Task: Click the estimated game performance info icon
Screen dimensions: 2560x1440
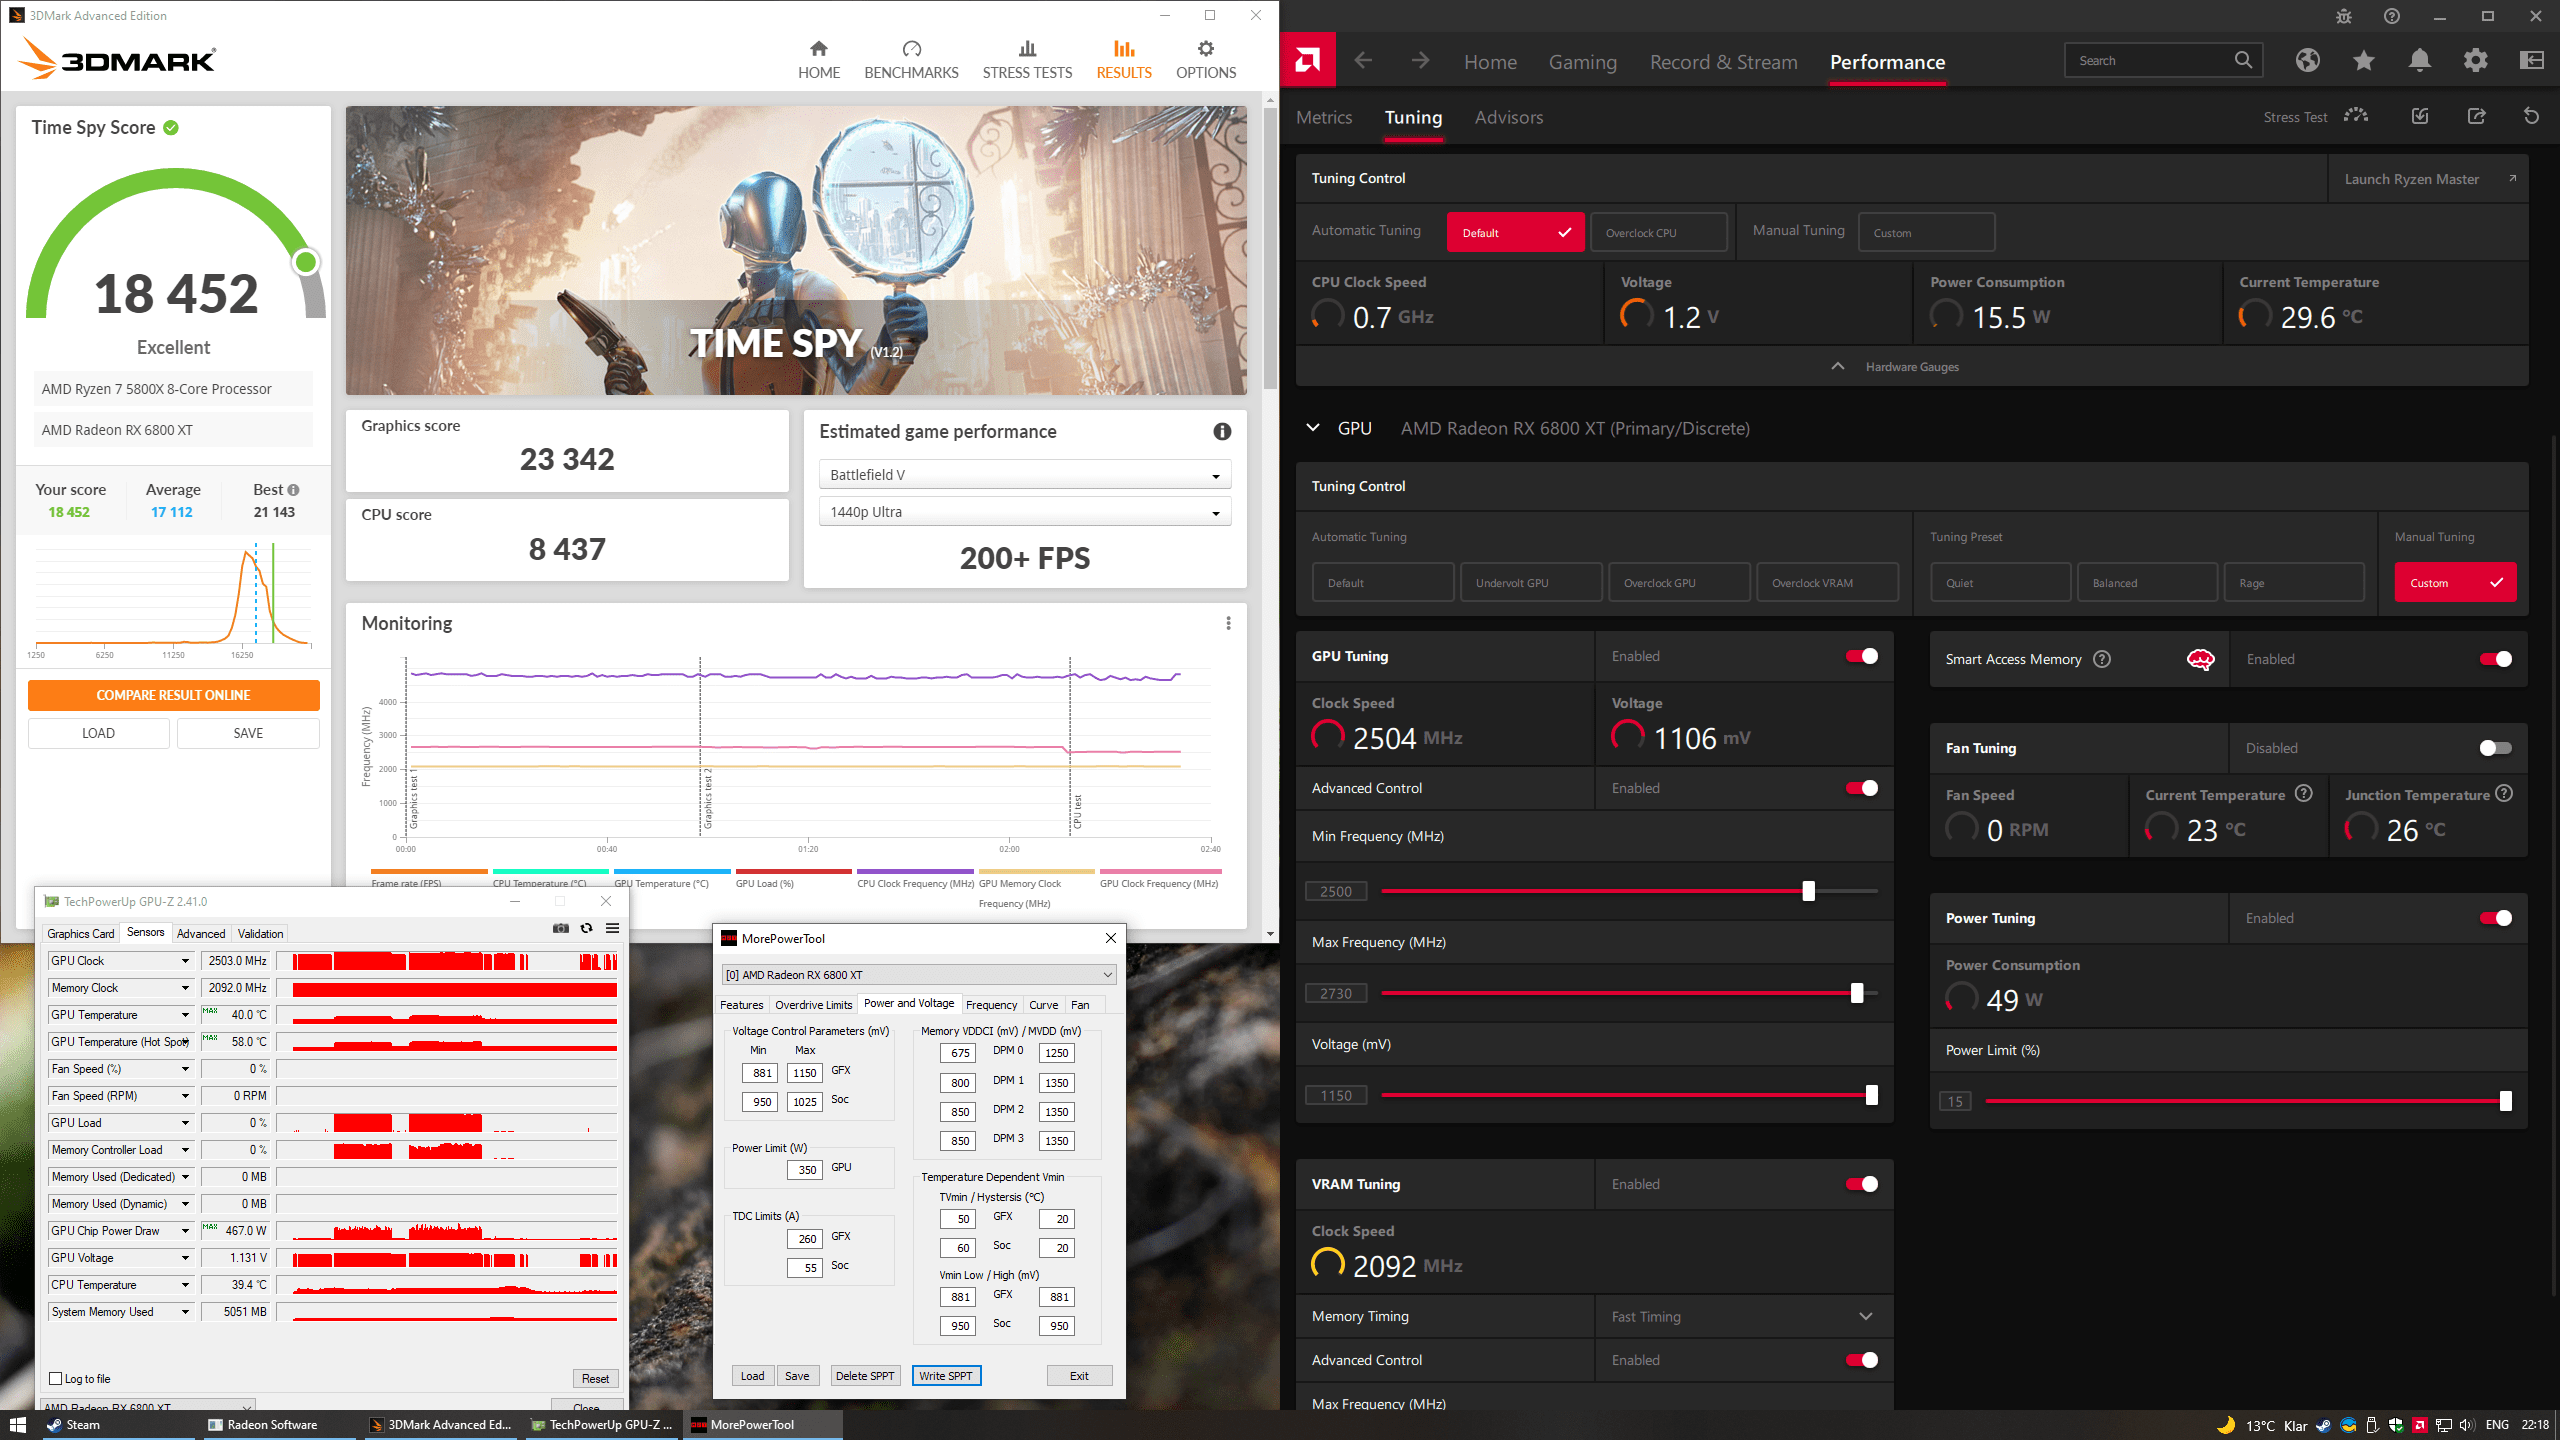Action: click(x=1222, y=431)
